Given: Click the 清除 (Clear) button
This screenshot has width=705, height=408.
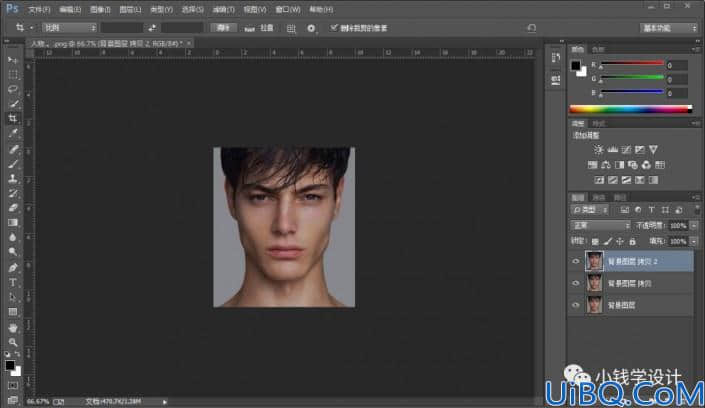Looking at the screenshot, I should [x=223, y=28].
